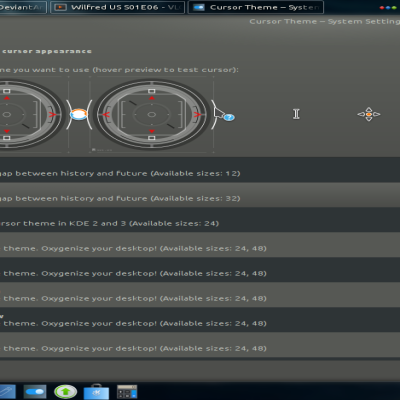The height and width of the screenshot is (400, 400).
Task: Select the topmost Oxygenize your desktop theme row
Action: click(x=200, y=245)
